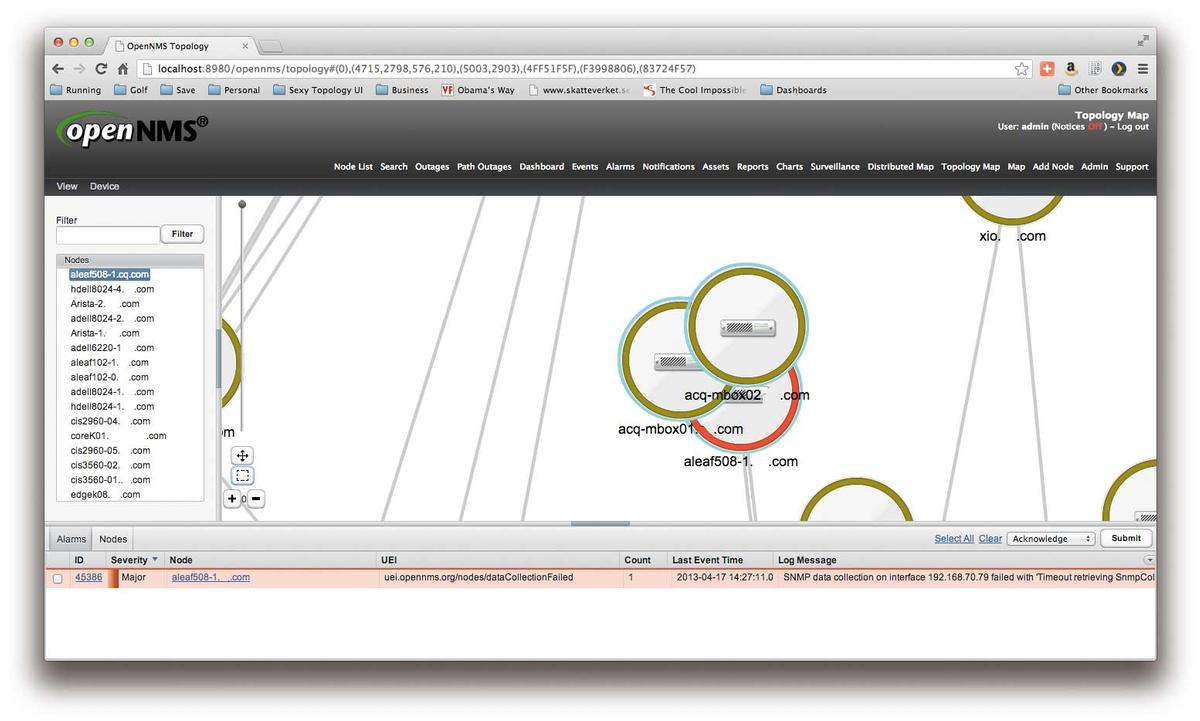Click the zoom slider handle
The width and height of the screenshot is (1200, 721).
241,204
